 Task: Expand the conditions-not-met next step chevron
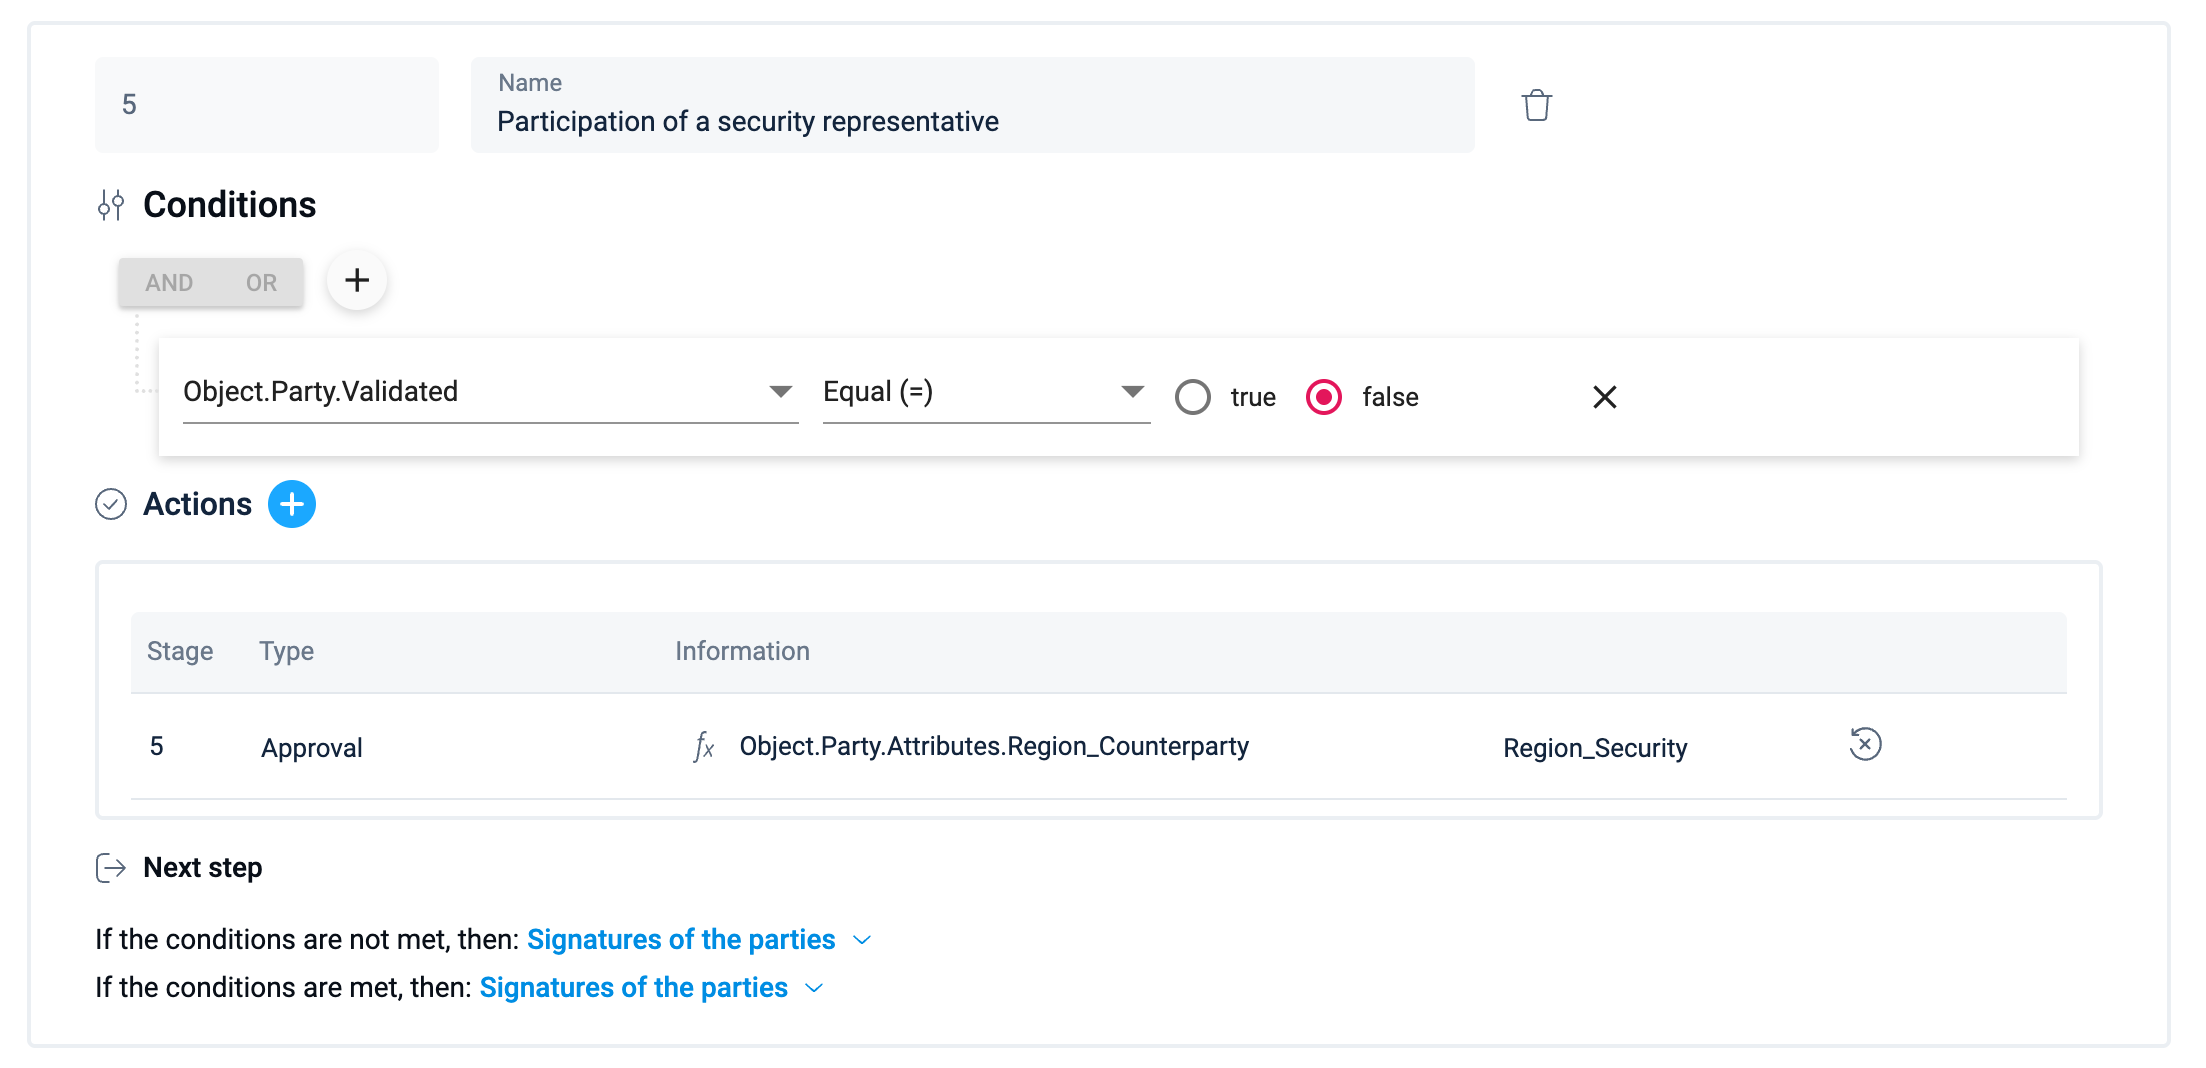tap(863, 940)
